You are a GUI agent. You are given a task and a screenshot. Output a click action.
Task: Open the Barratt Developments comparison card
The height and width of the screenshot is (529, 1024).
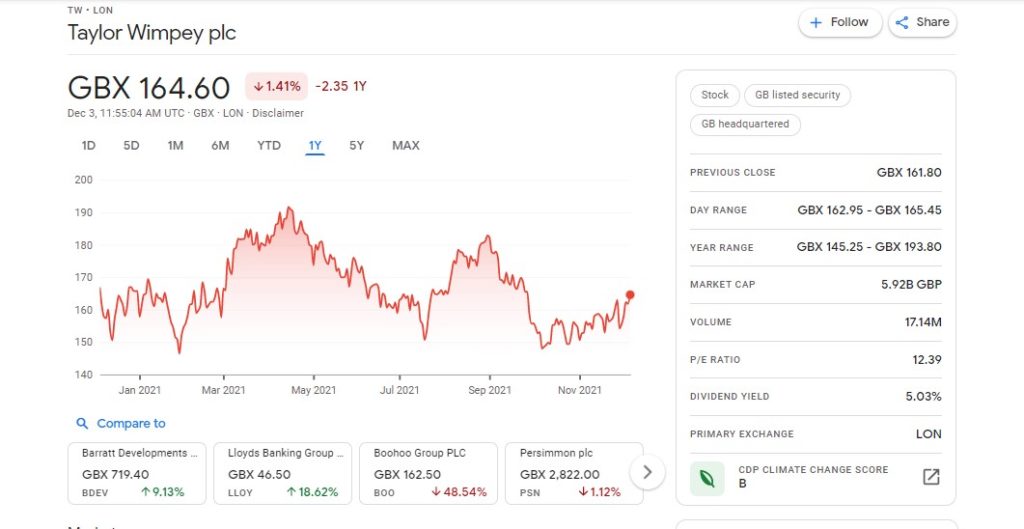coord(136,473)
